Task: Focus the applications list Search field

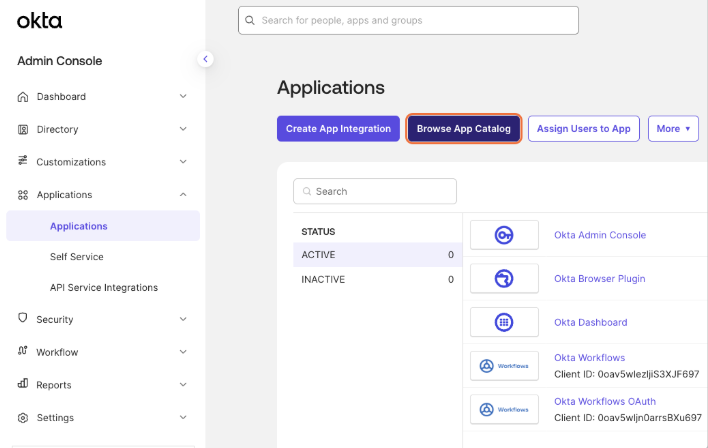Action: pyautogui.click(x=375, y=191)
